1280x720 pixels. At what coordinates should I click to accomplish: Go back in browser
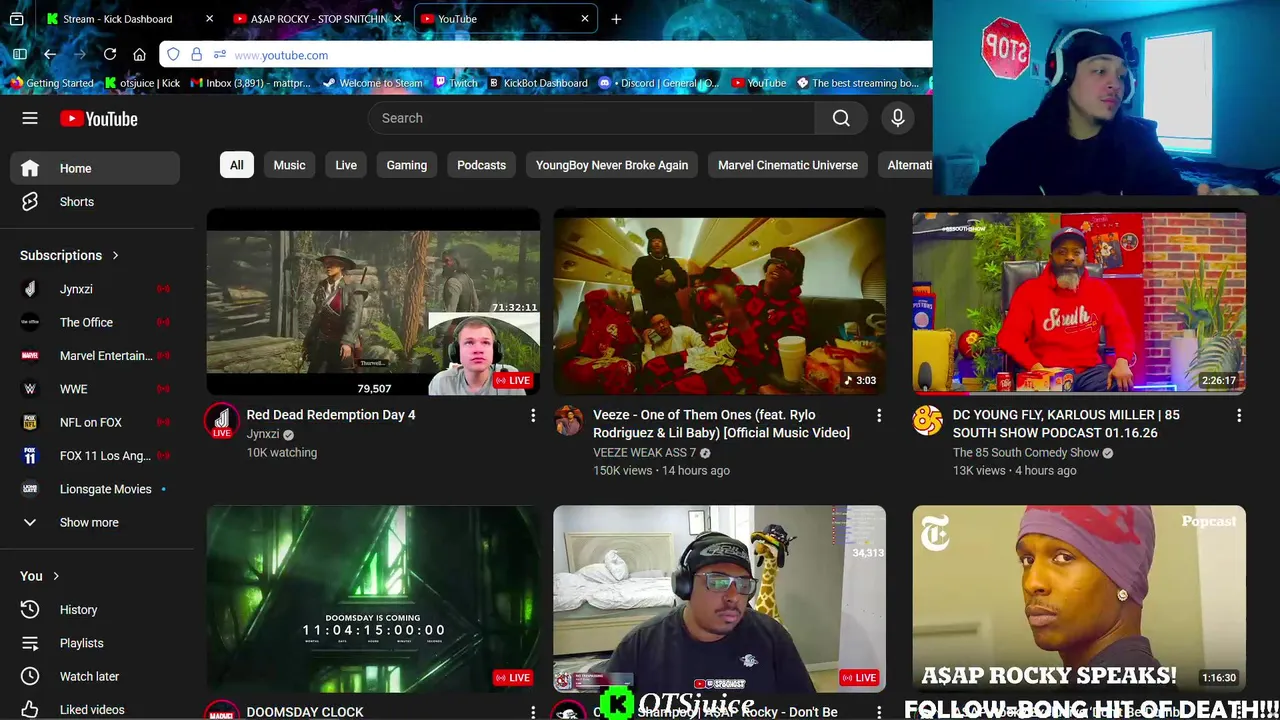50,54
